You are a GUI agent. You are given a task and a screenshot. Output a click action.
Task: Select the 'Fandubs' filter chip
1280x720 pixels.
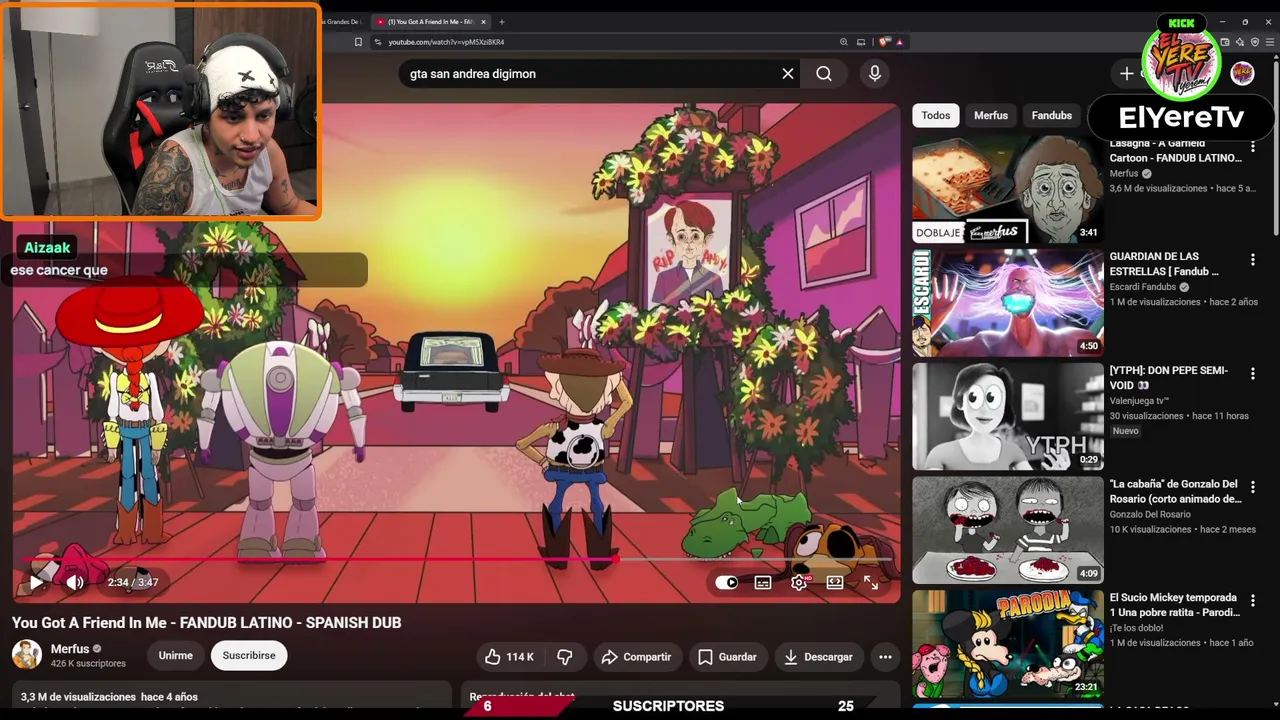[x=1051, y=115]
